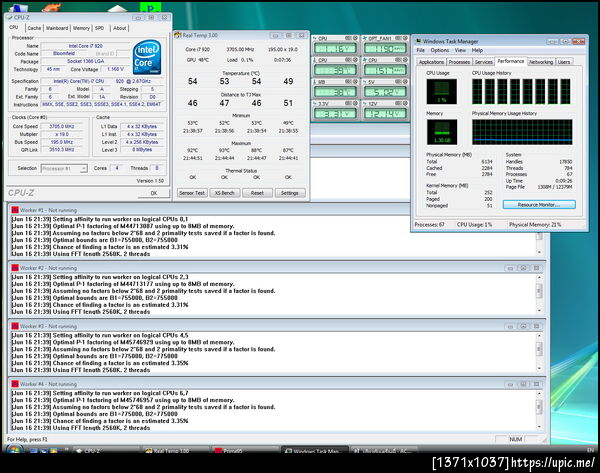Click Prime95 Worker #1 window red icon

click(x=15, y=210)
